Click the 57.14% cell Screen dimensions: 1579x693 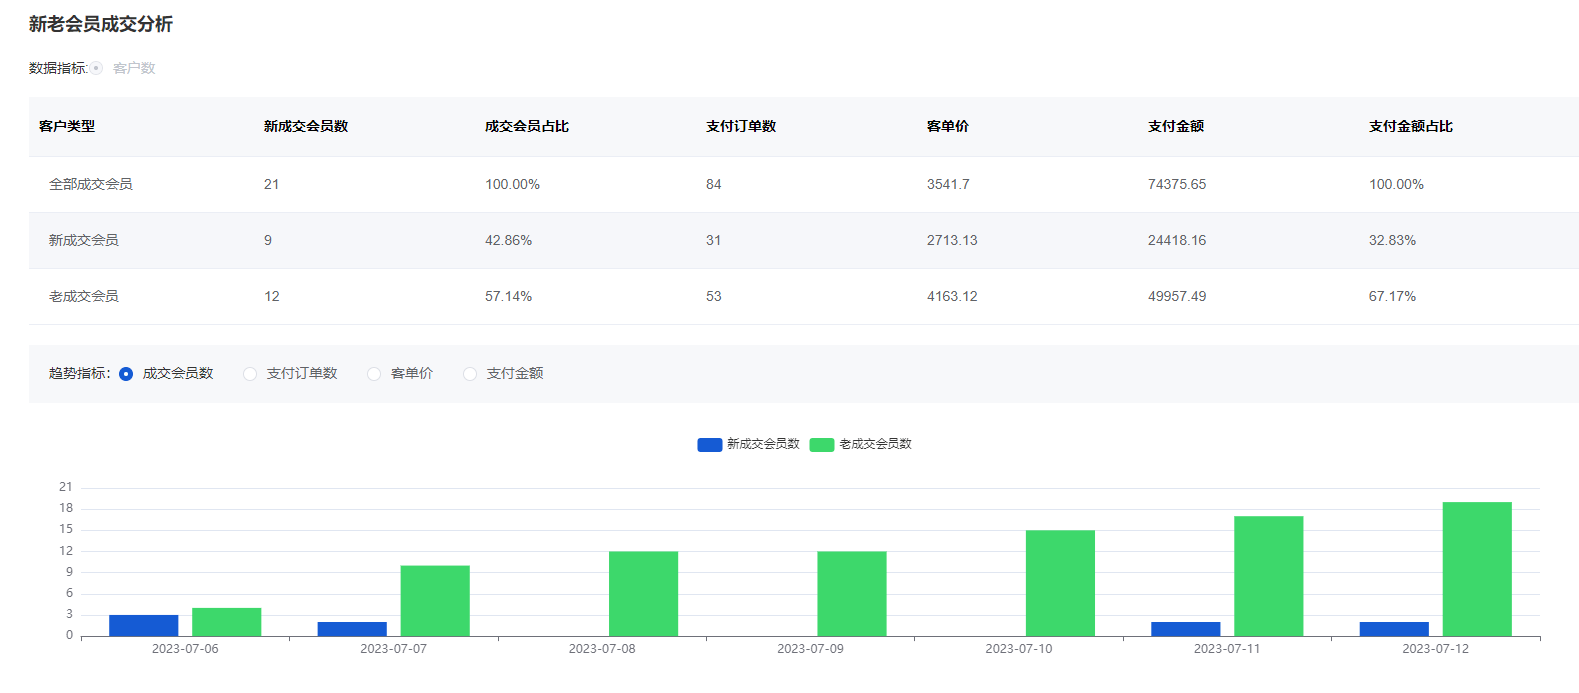[509, 296]
